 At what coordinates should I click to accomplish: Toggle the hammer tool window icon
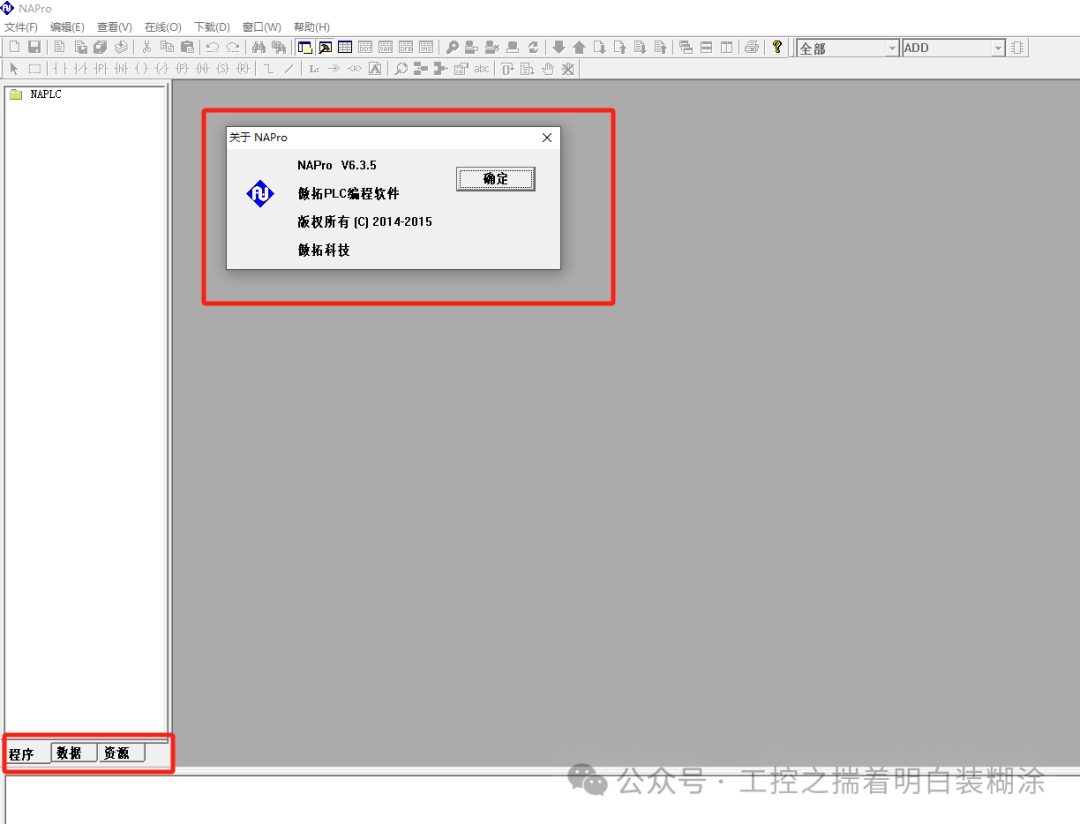(x=325, y=47)
